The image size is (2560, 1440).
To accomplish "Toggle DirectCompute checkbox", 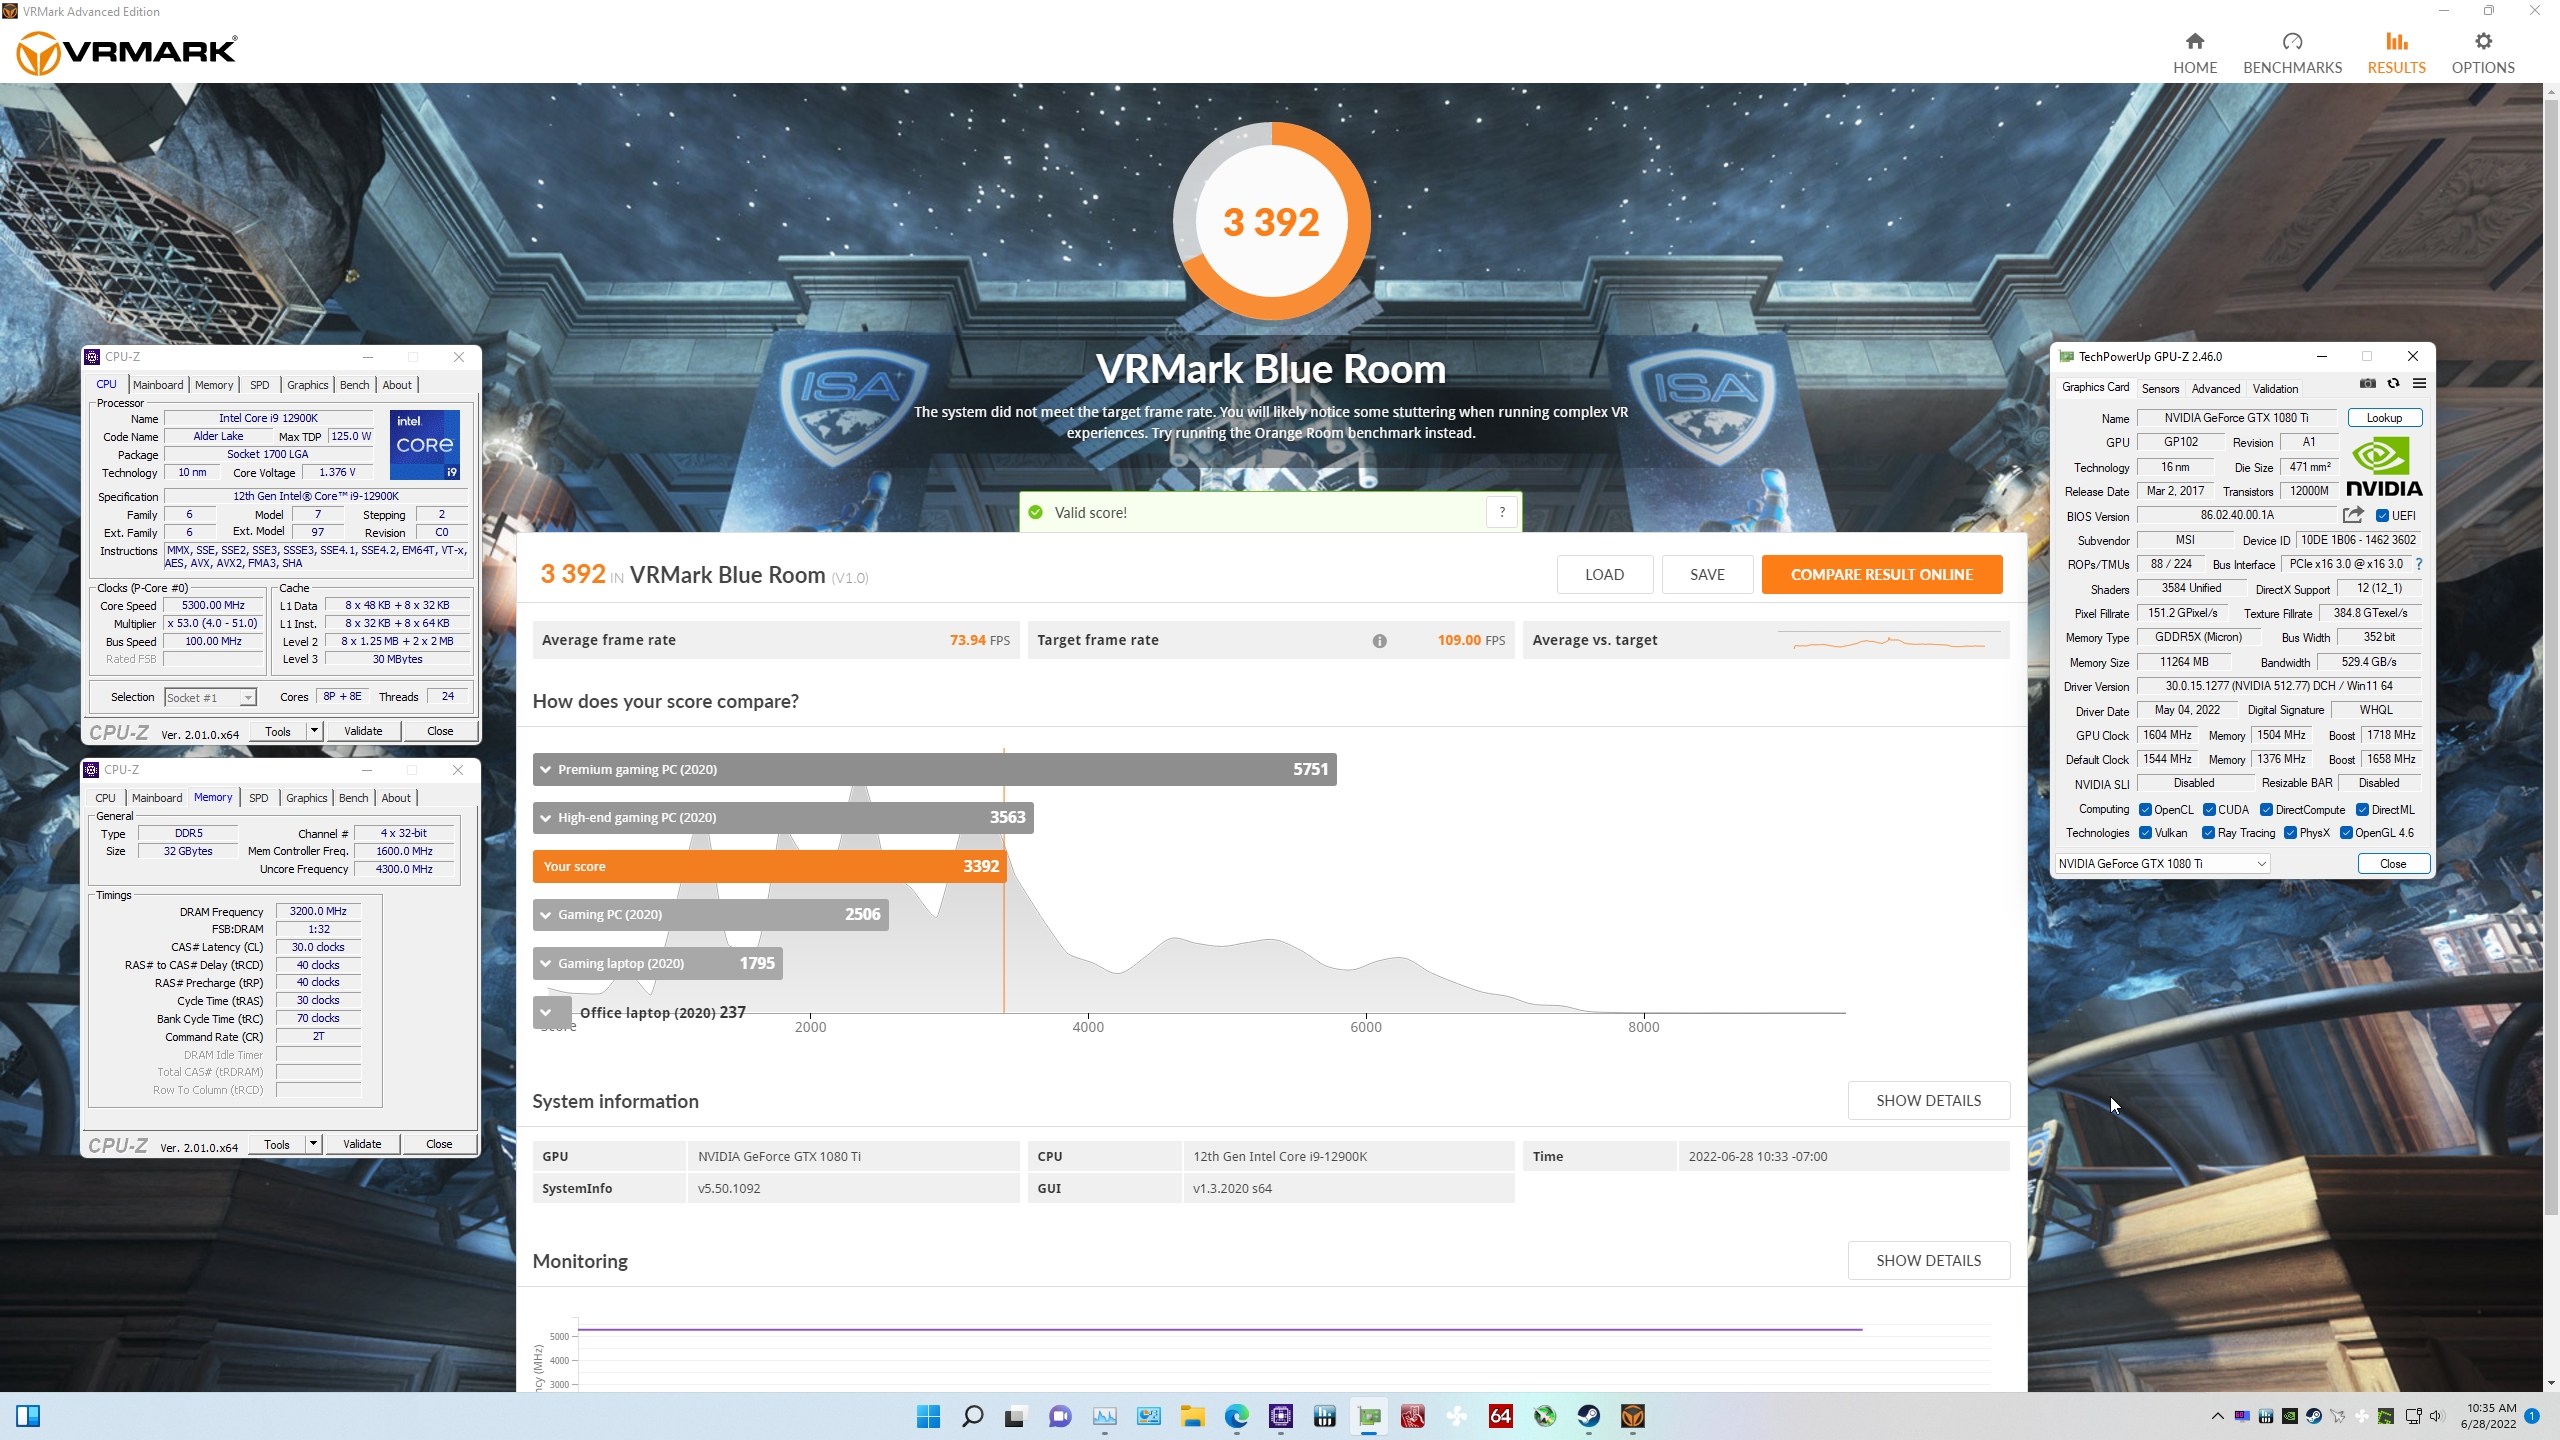I will click(x=2266, y=810).
